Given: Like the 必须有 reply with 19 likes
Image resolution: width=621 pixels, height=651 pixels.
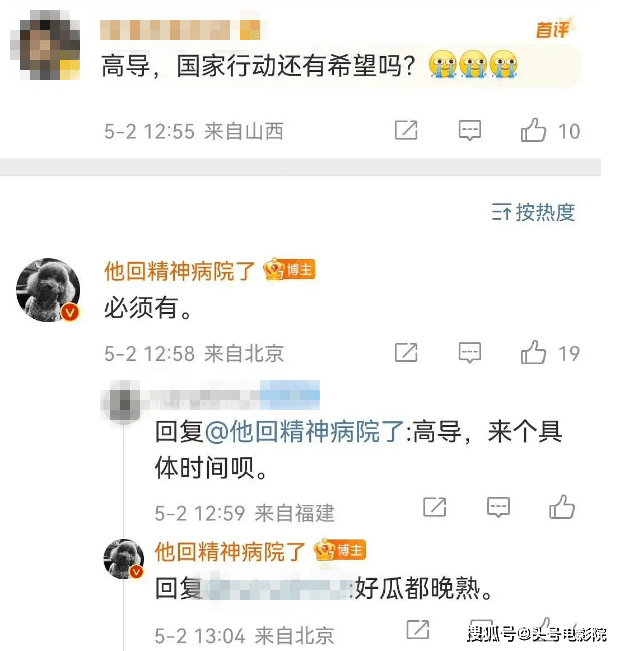Looking at the screenshot, I should (x=533, y=353).
